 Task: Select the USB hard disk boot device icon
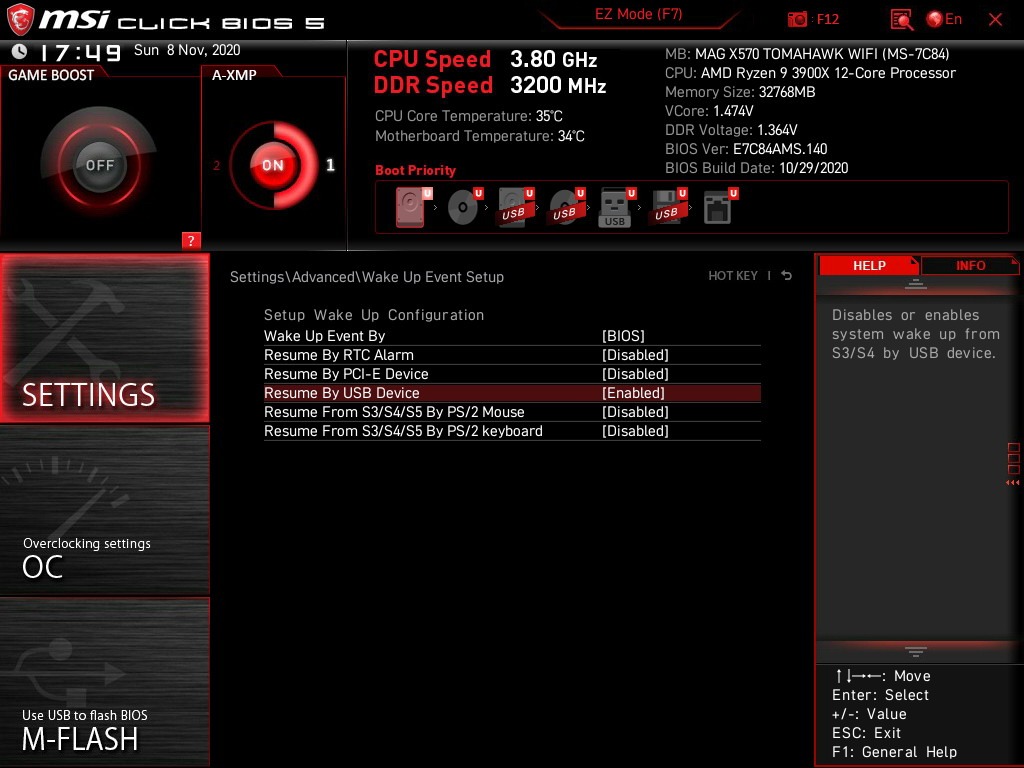pos(516,207)
